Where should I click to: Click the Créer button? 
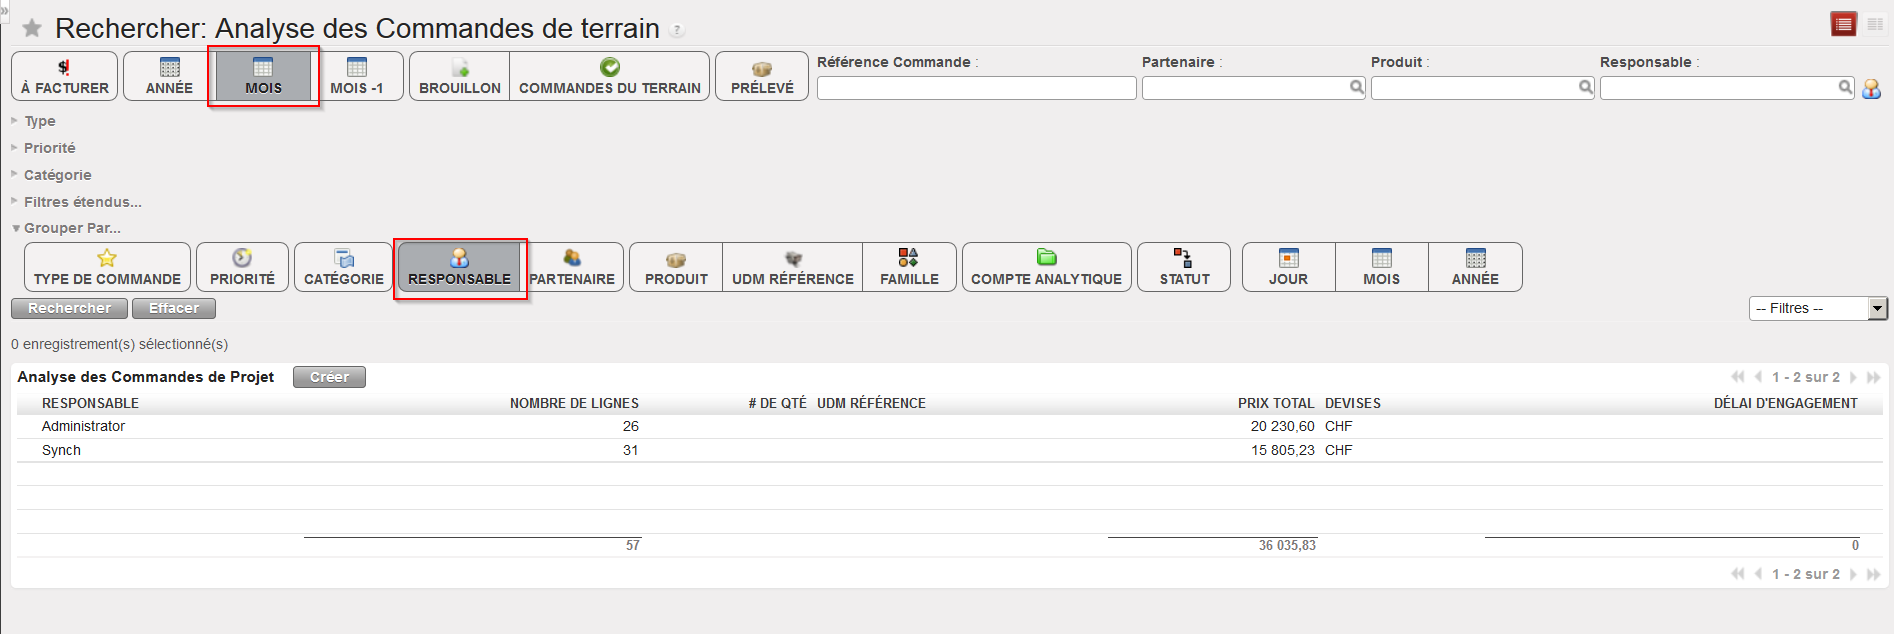(329, 377)
